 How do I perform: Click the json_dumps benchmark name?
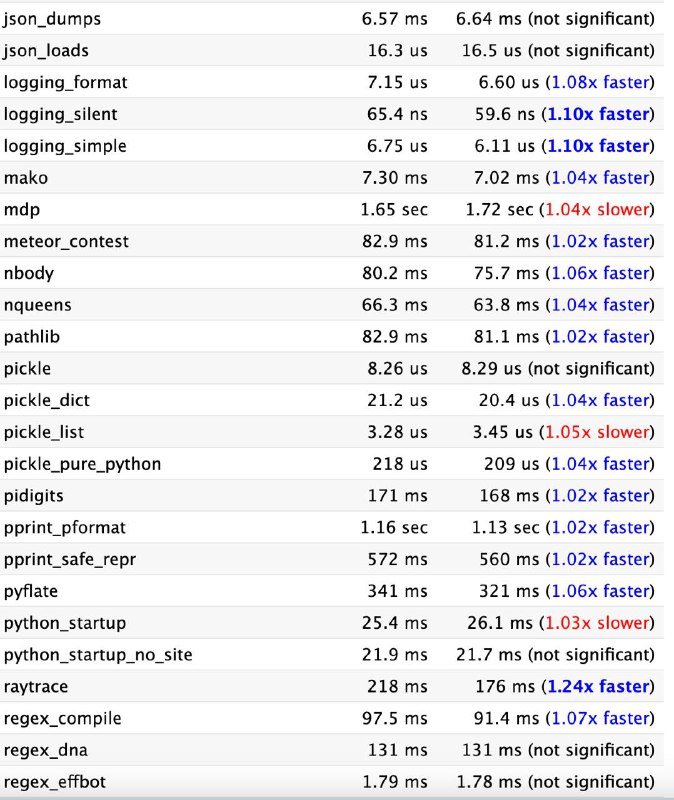point(52,19)
